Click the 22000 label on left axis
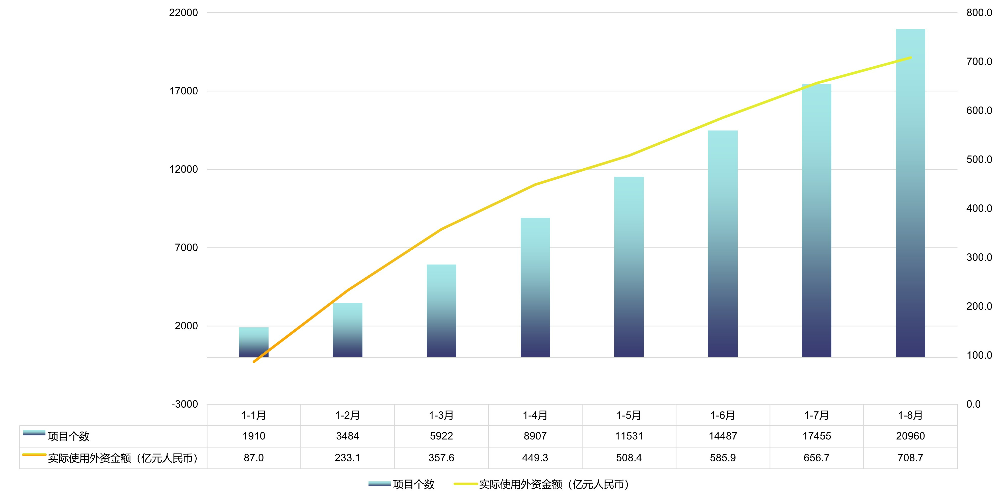 pyautogui.click(x=184, y=13)
